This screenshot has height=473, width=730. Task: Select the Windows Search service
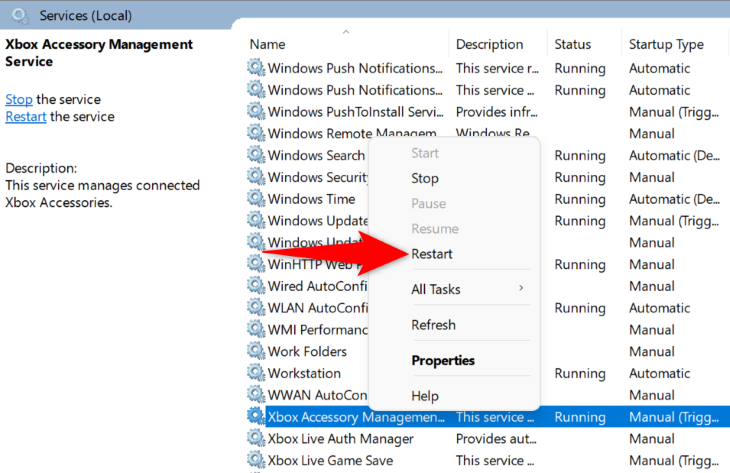(x=316, y=155)
